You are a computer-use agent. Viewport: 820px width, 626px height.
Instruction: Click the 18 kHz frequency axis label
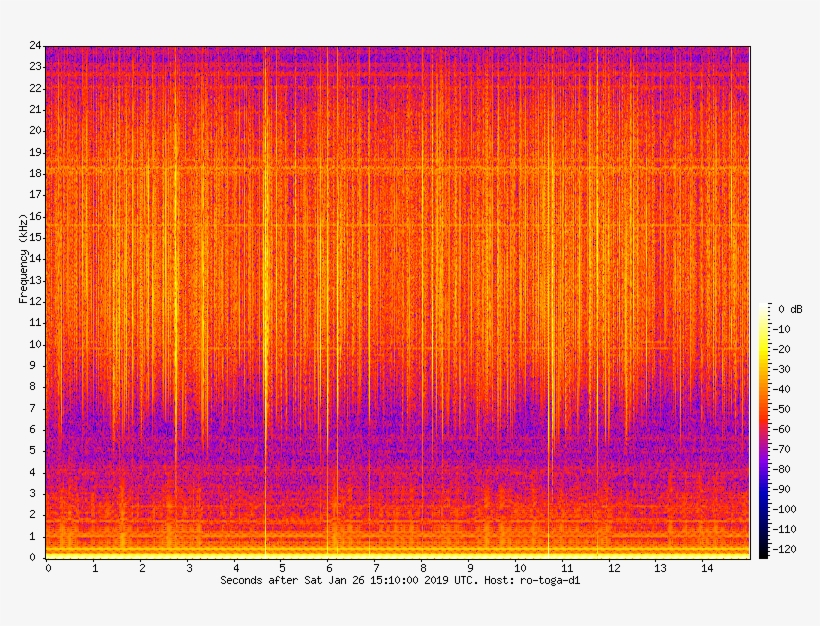tap(35, 173)
